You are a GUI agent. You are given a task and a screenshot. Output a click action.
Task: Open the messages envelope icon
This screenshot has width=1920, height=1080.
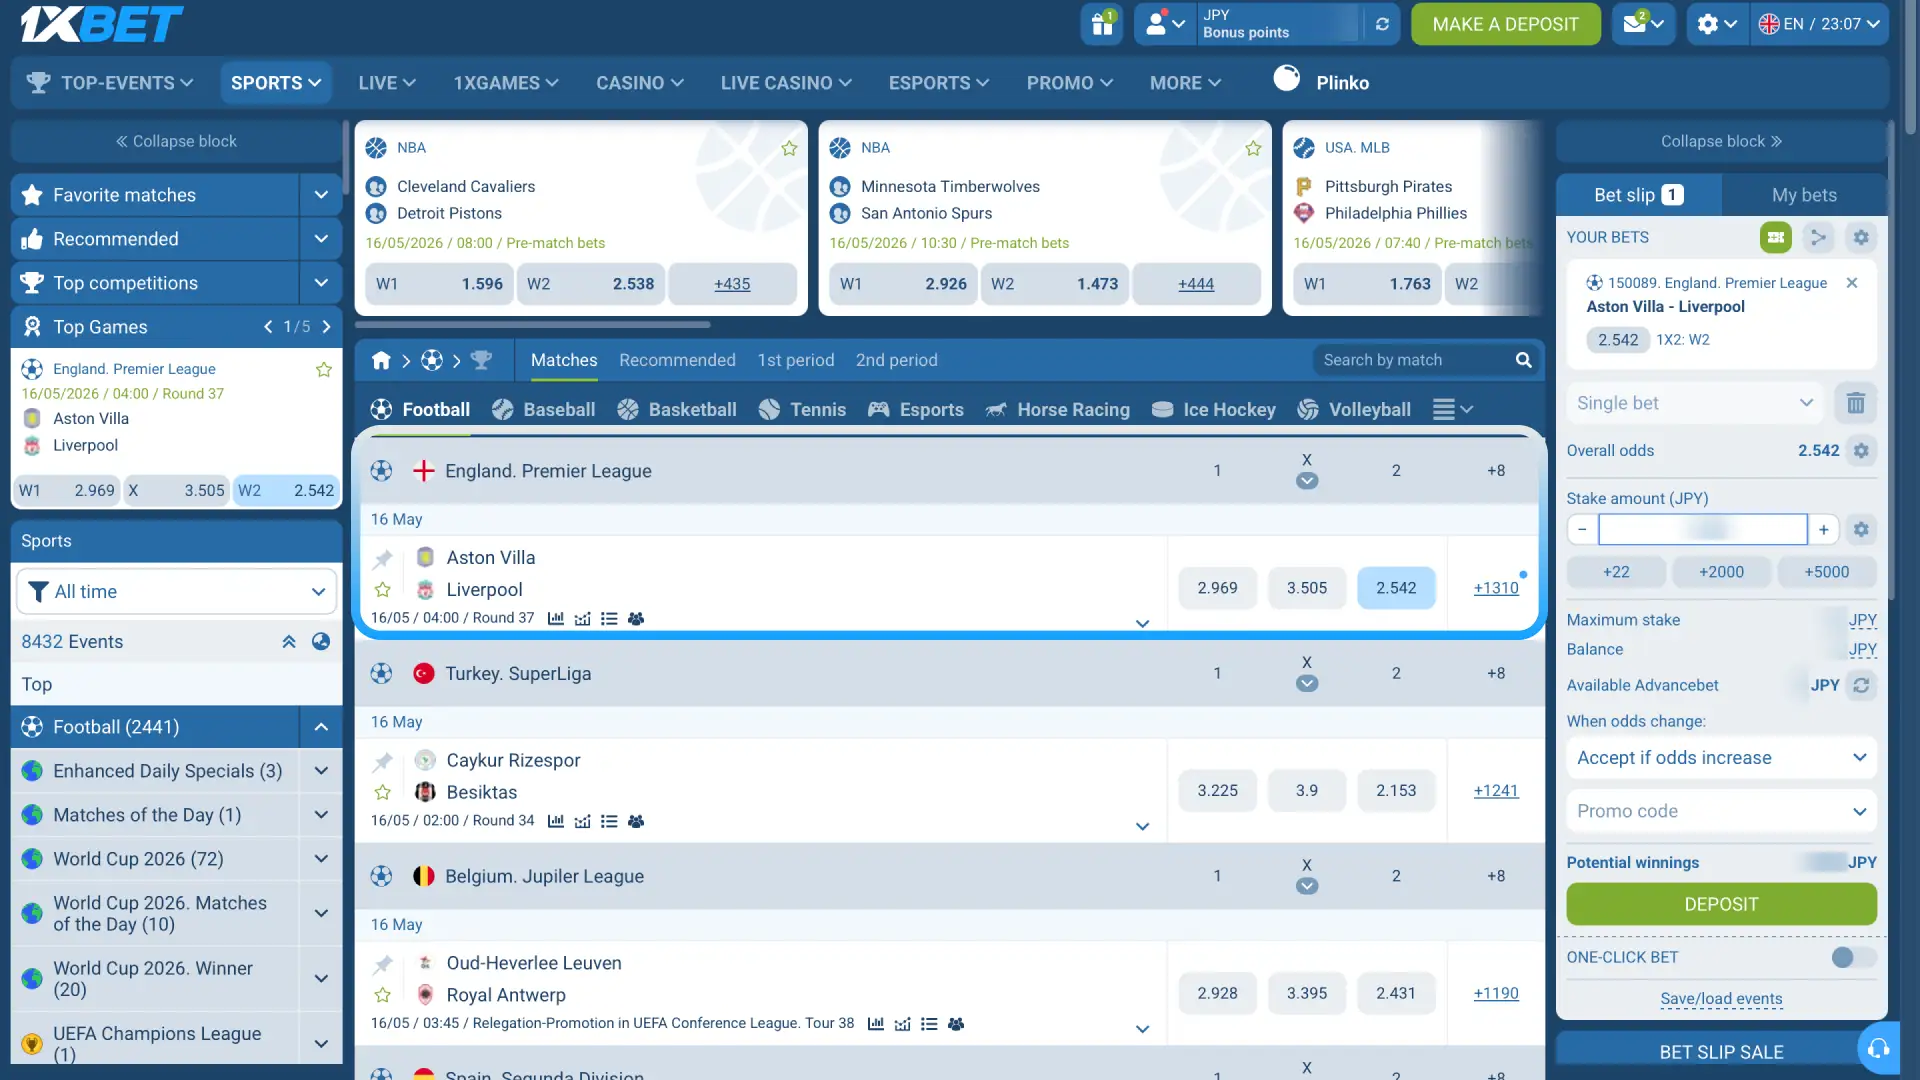point(1643,24)
